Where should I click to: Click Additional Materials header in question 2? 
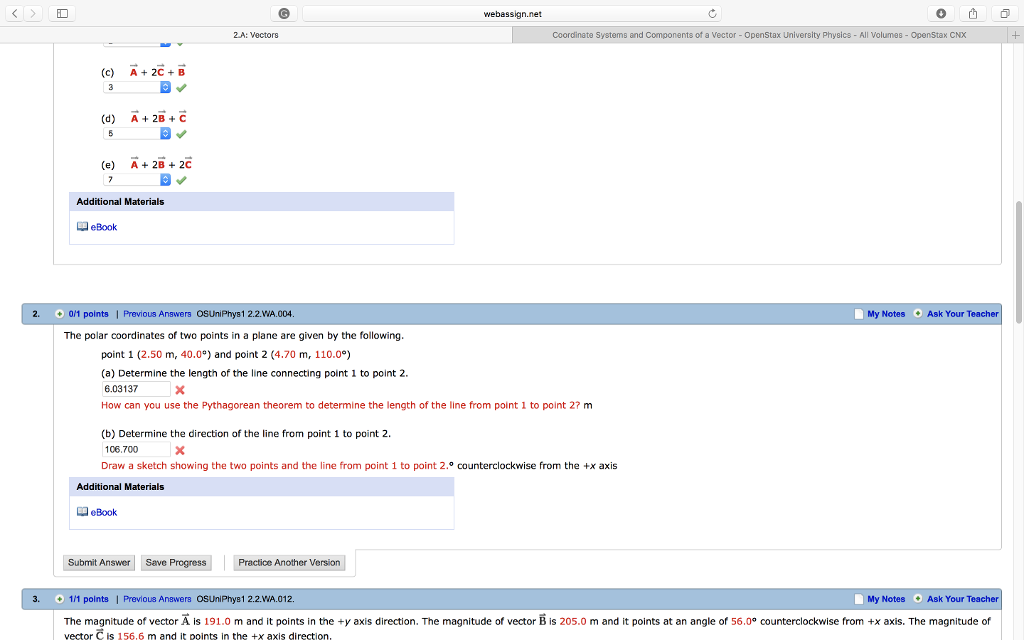[261, 487]
